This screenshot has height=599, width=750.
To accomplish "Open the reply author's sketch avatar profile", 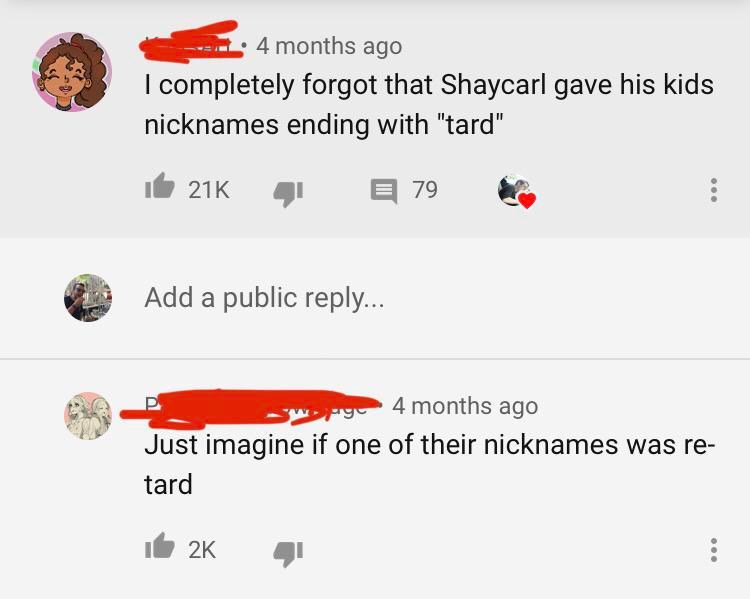I will click(x=88, y=416).
